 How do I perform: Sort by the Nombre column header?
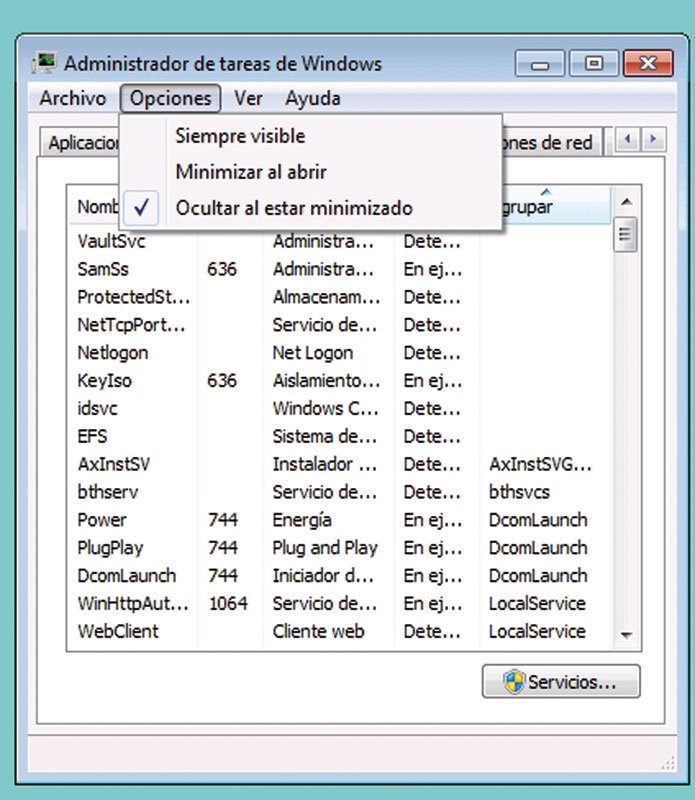coord(94,207)
